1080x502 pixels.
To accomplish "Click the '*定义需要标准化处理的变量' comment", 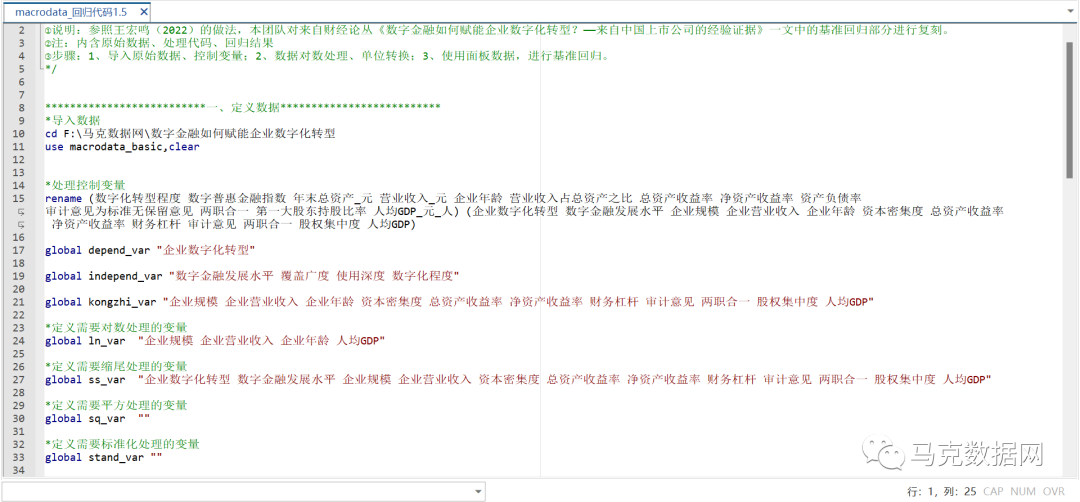I will [x=122, y=444].
